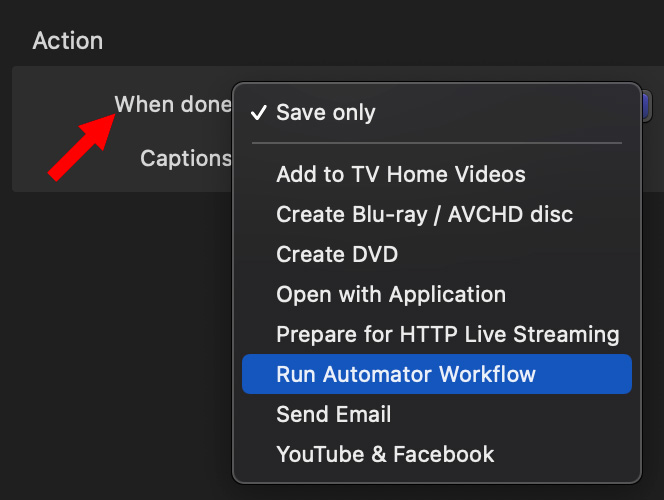Choose the Create DVD action
This screenshot has width=664, height=500.
click(437, 254)
